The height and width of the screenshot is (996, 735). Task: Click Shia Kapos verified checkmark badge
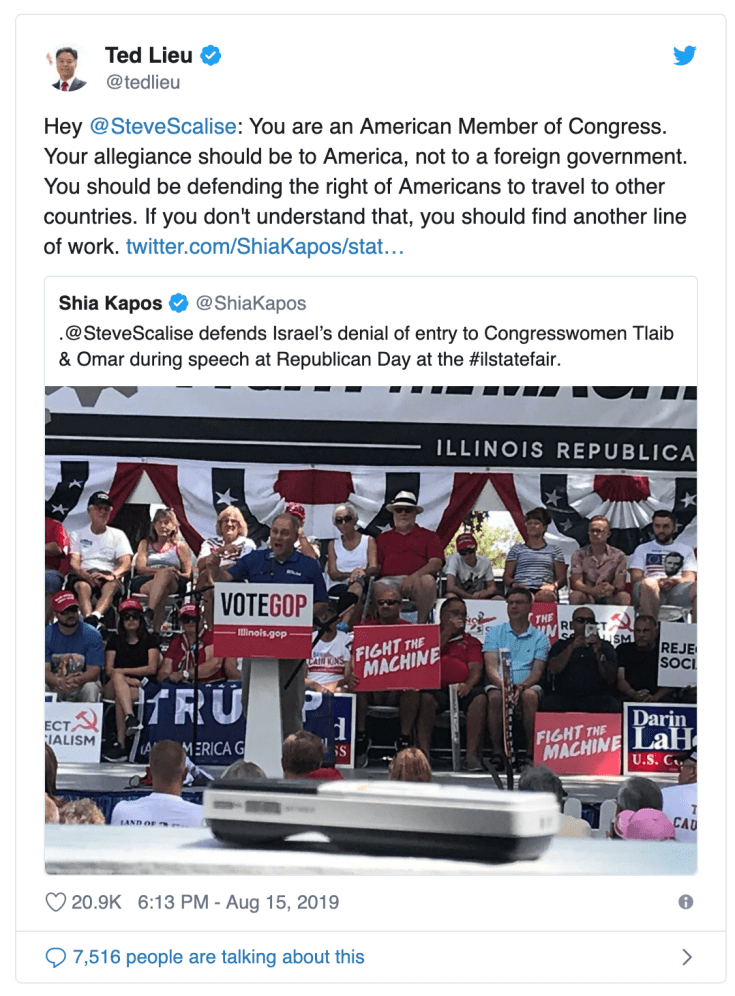point(179,304)
